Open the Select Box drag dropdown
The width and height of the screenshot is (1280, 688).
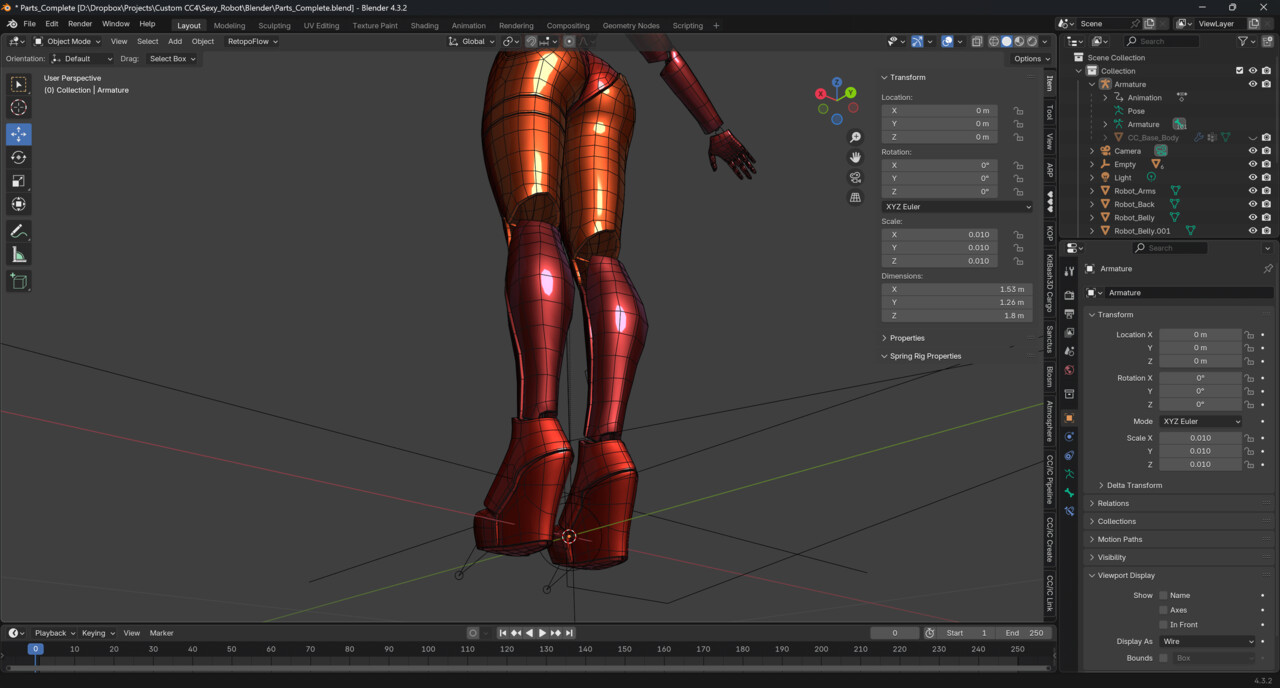pyautogui.click(x=172, y=59)
